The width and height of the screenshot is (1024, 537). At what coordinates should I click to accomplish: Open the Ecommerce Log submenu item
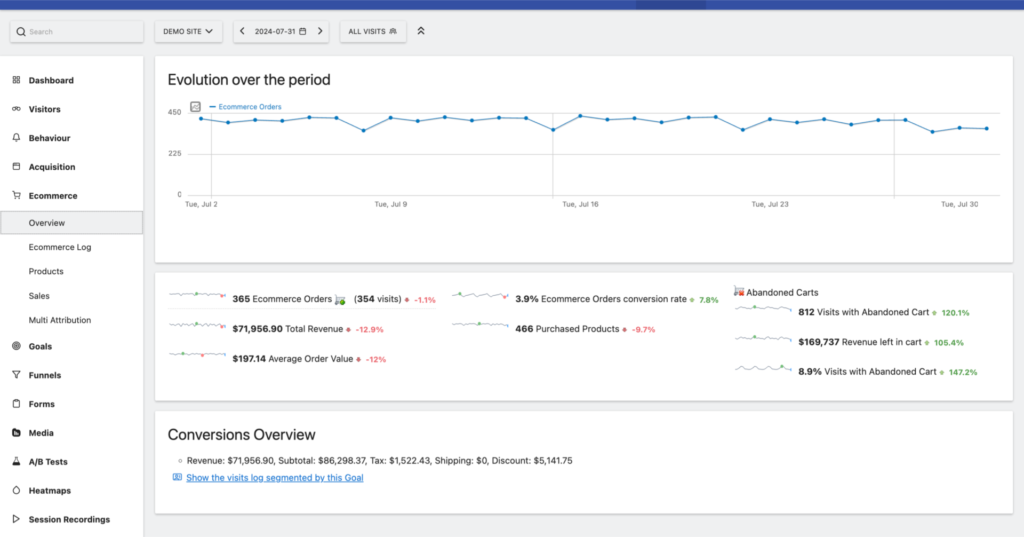click(60, 247)
